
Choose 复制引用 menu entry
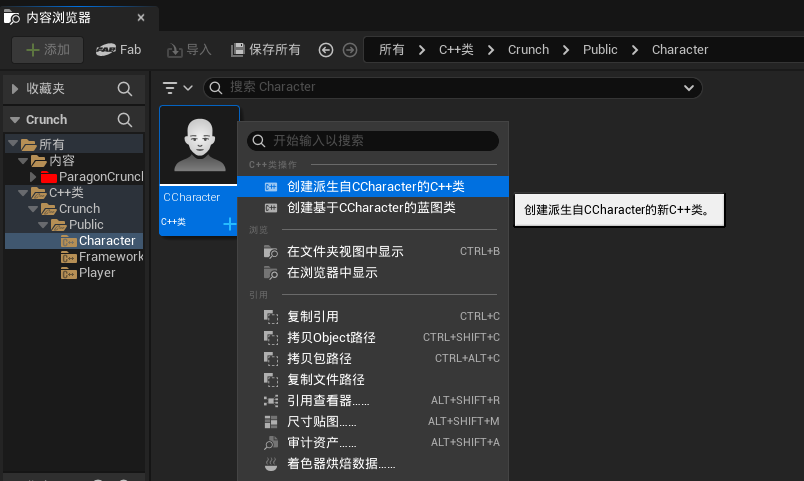tap(373, 316)
